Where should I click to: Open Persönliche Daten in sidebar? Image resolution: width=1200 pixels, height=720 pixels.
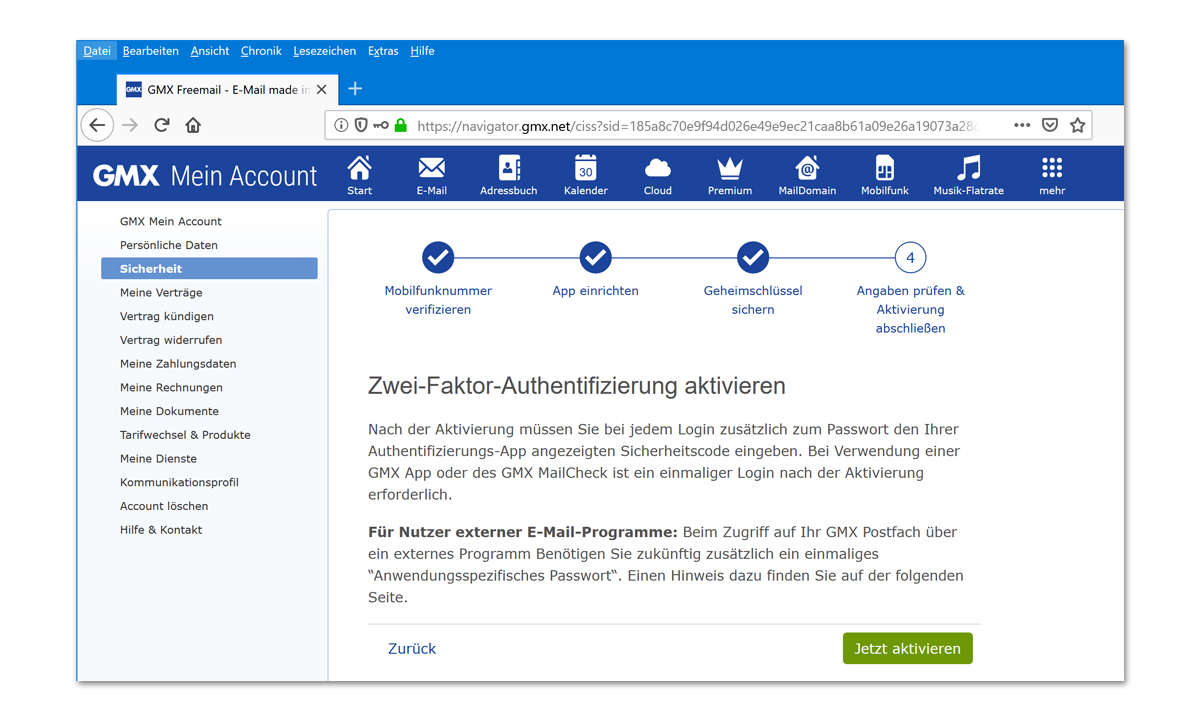pyautogui.click(x=169, y=245)
